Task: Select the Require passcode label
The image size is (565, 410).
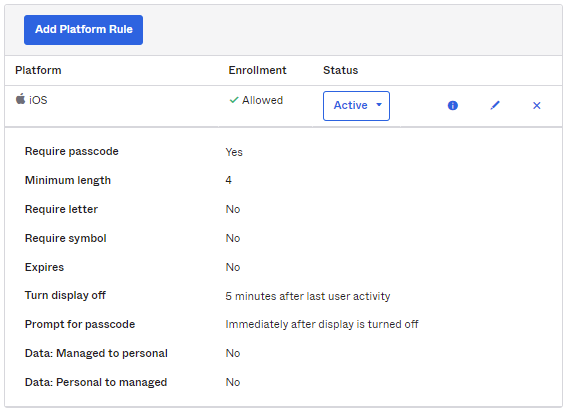Action: point(72,151)
